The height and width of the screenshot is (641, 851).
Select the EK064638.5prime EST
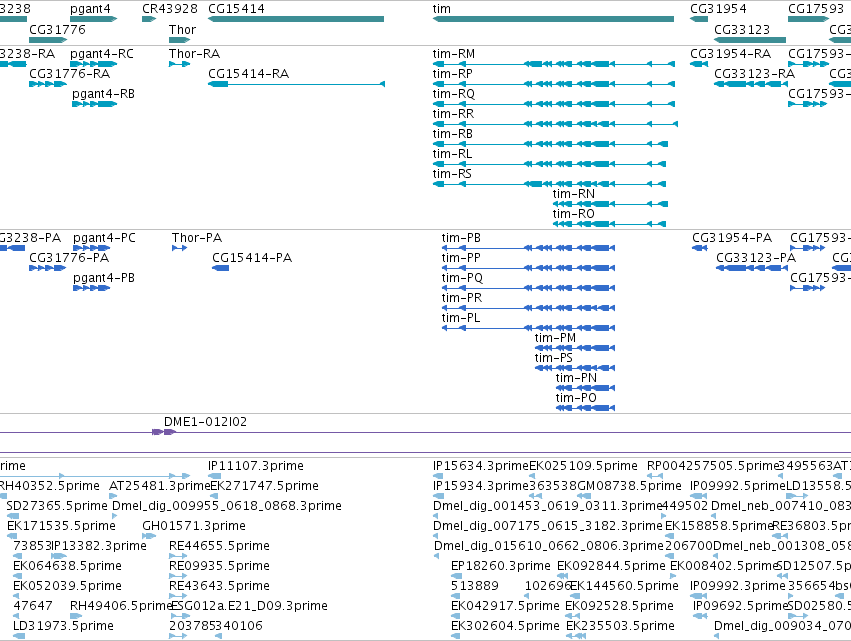coord(16,576)
